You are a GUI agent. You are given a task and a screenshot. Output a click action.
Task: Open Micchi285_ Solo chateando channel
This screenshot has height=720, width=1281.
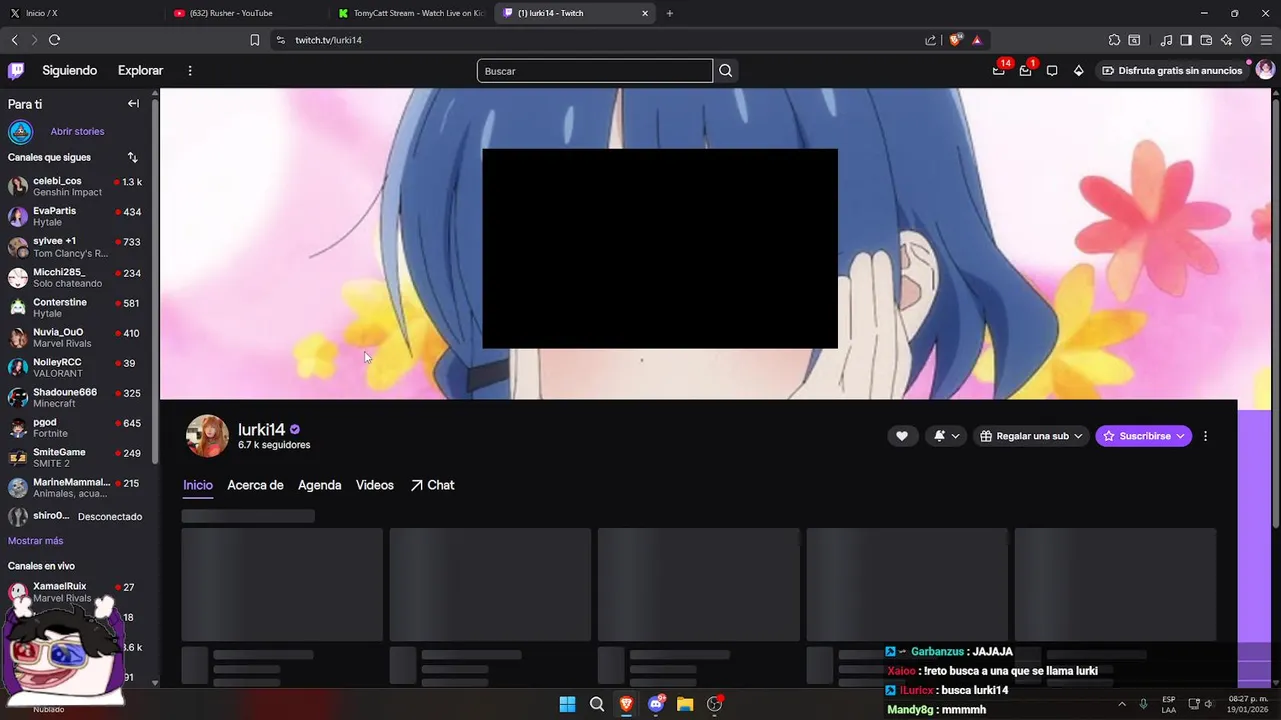pyautogui.click(x=75, y=277)
